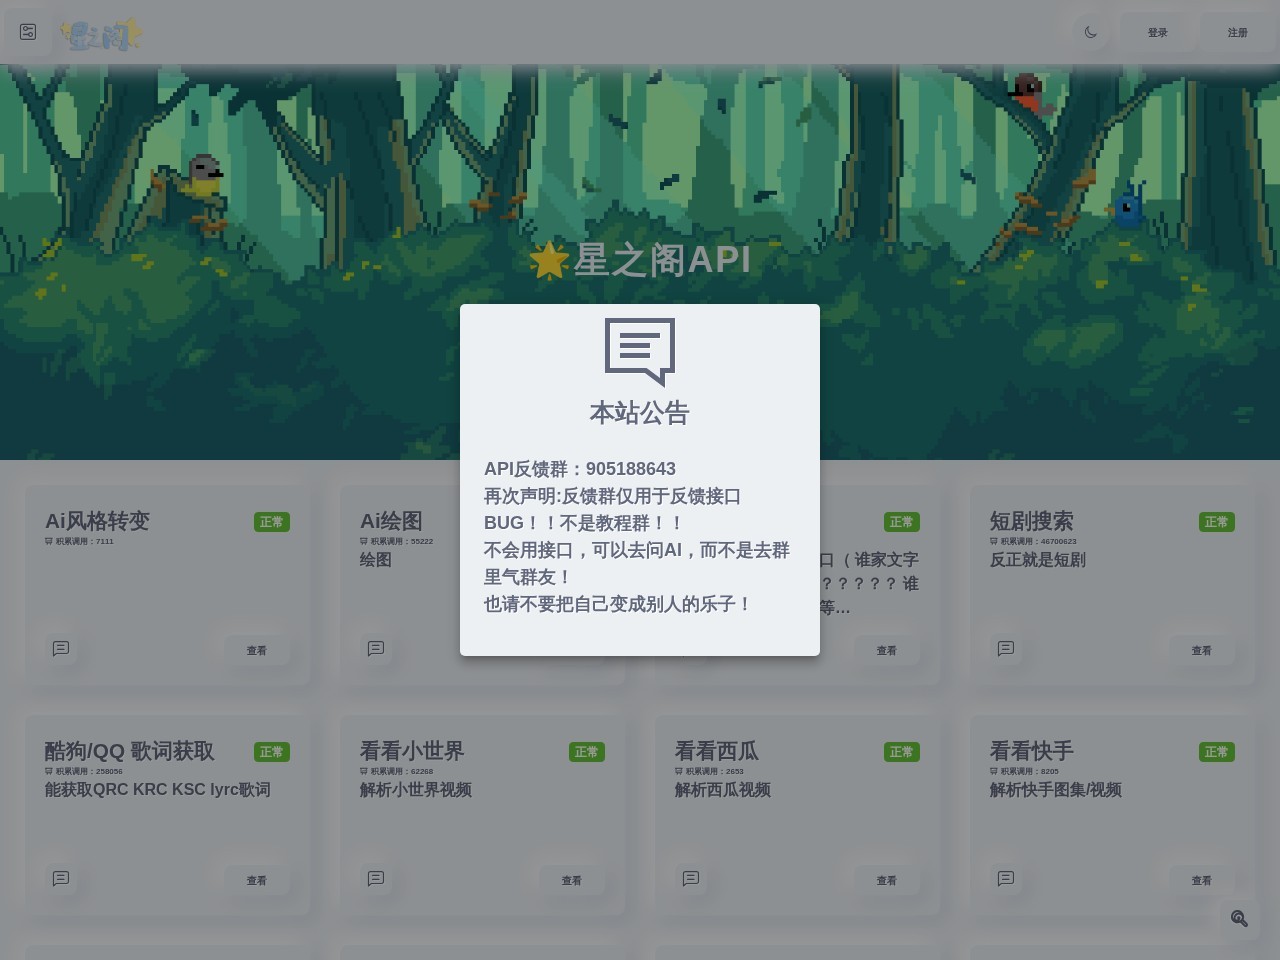
Task: Click the comment icon on 看看小世界 card
Action: click(x=376, y=878)
